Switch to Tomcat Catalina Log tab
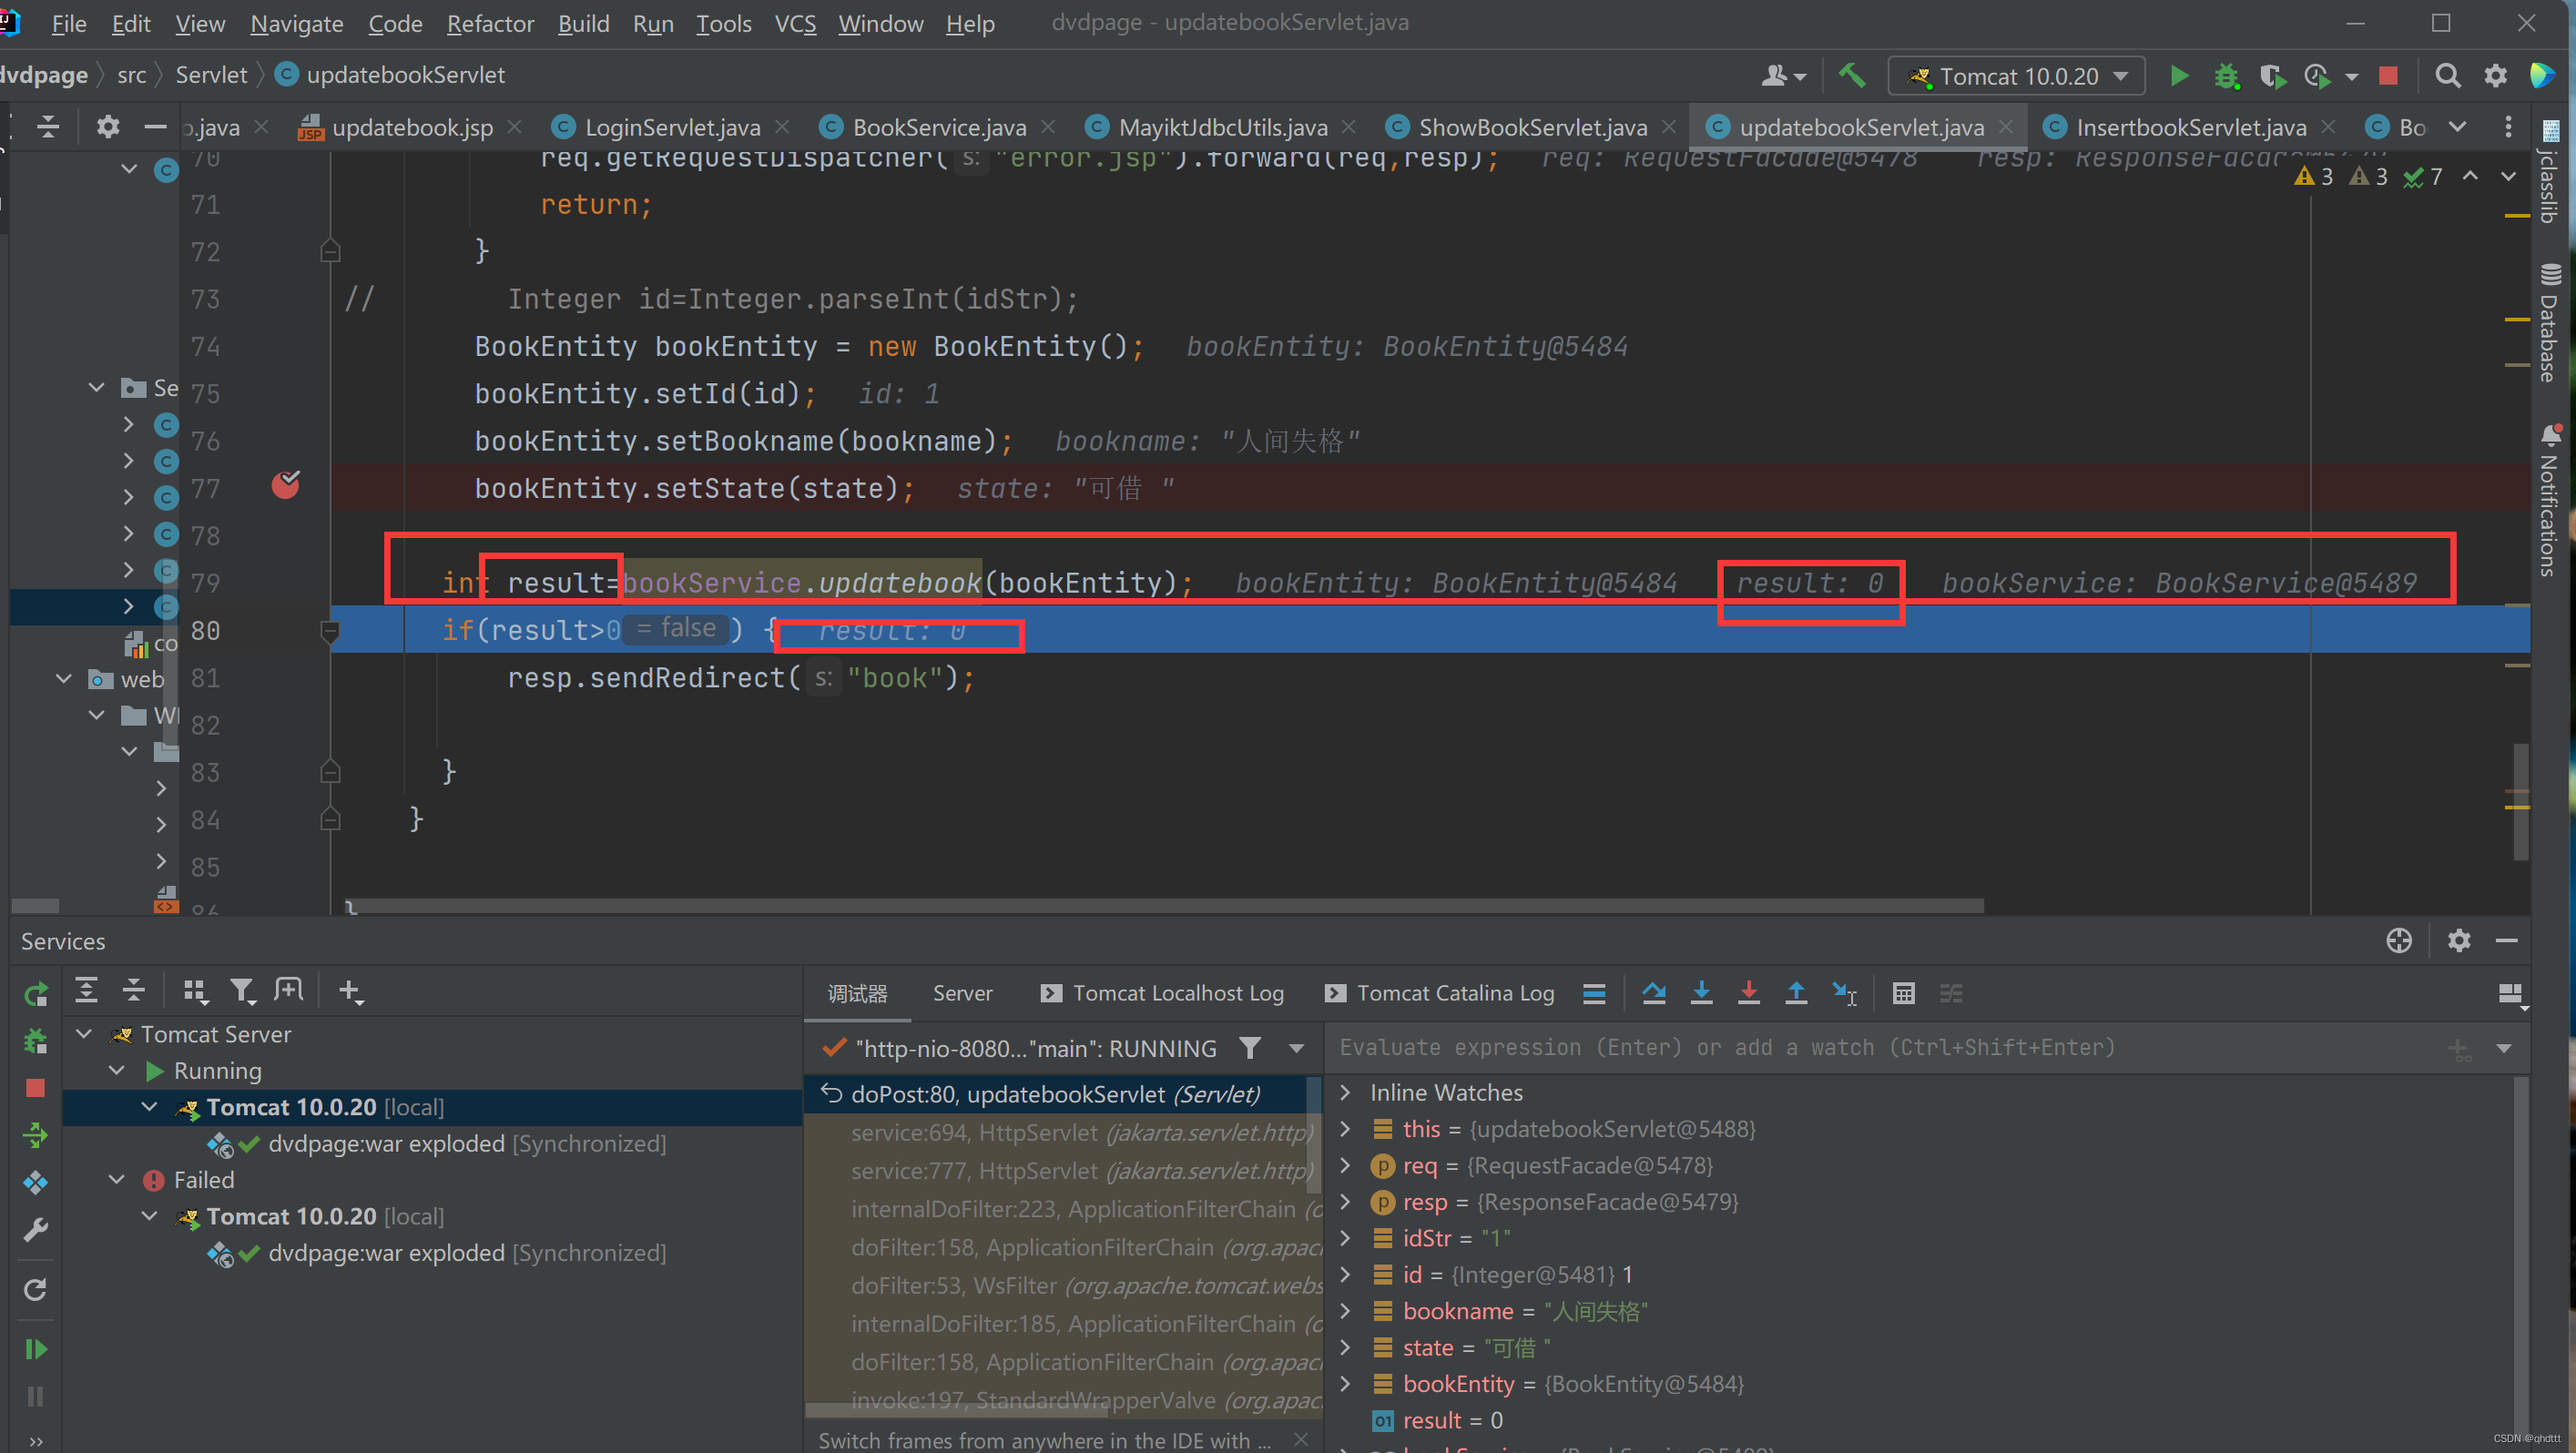Screen dimensions: 2576x1453 pos(1440,993)
